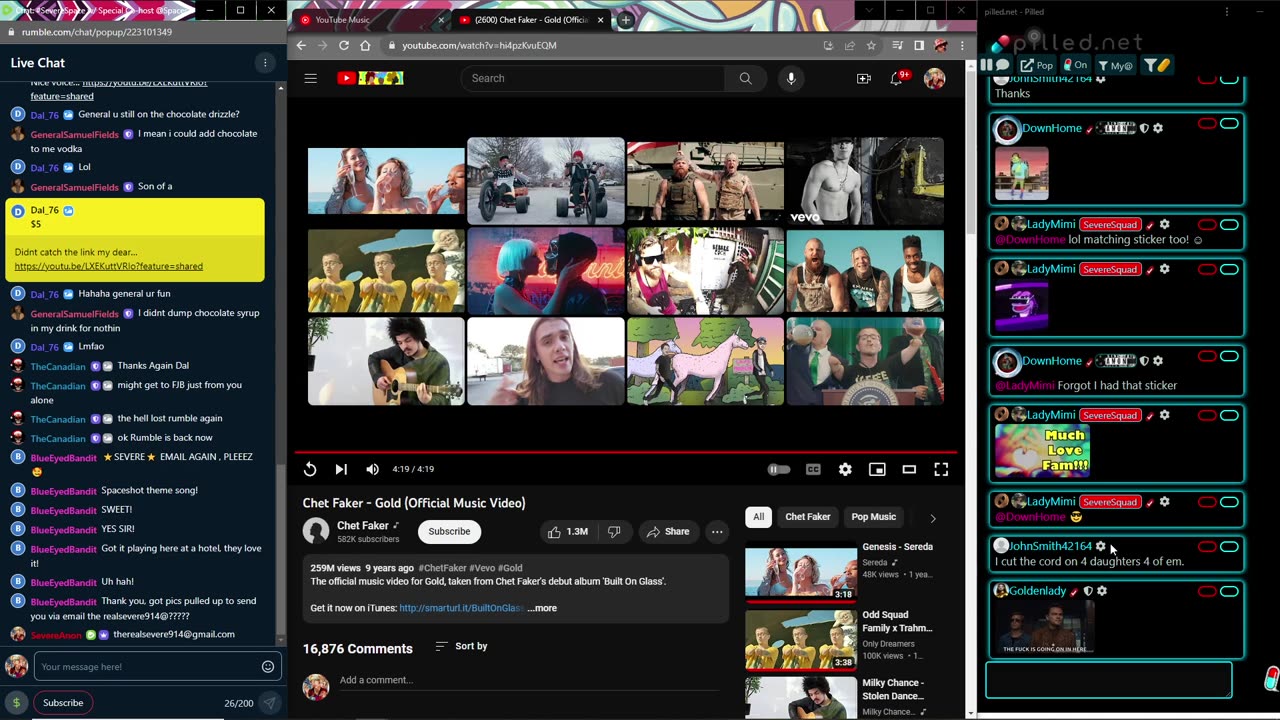Toggle the Pilled On switch

click(1076, 65)
